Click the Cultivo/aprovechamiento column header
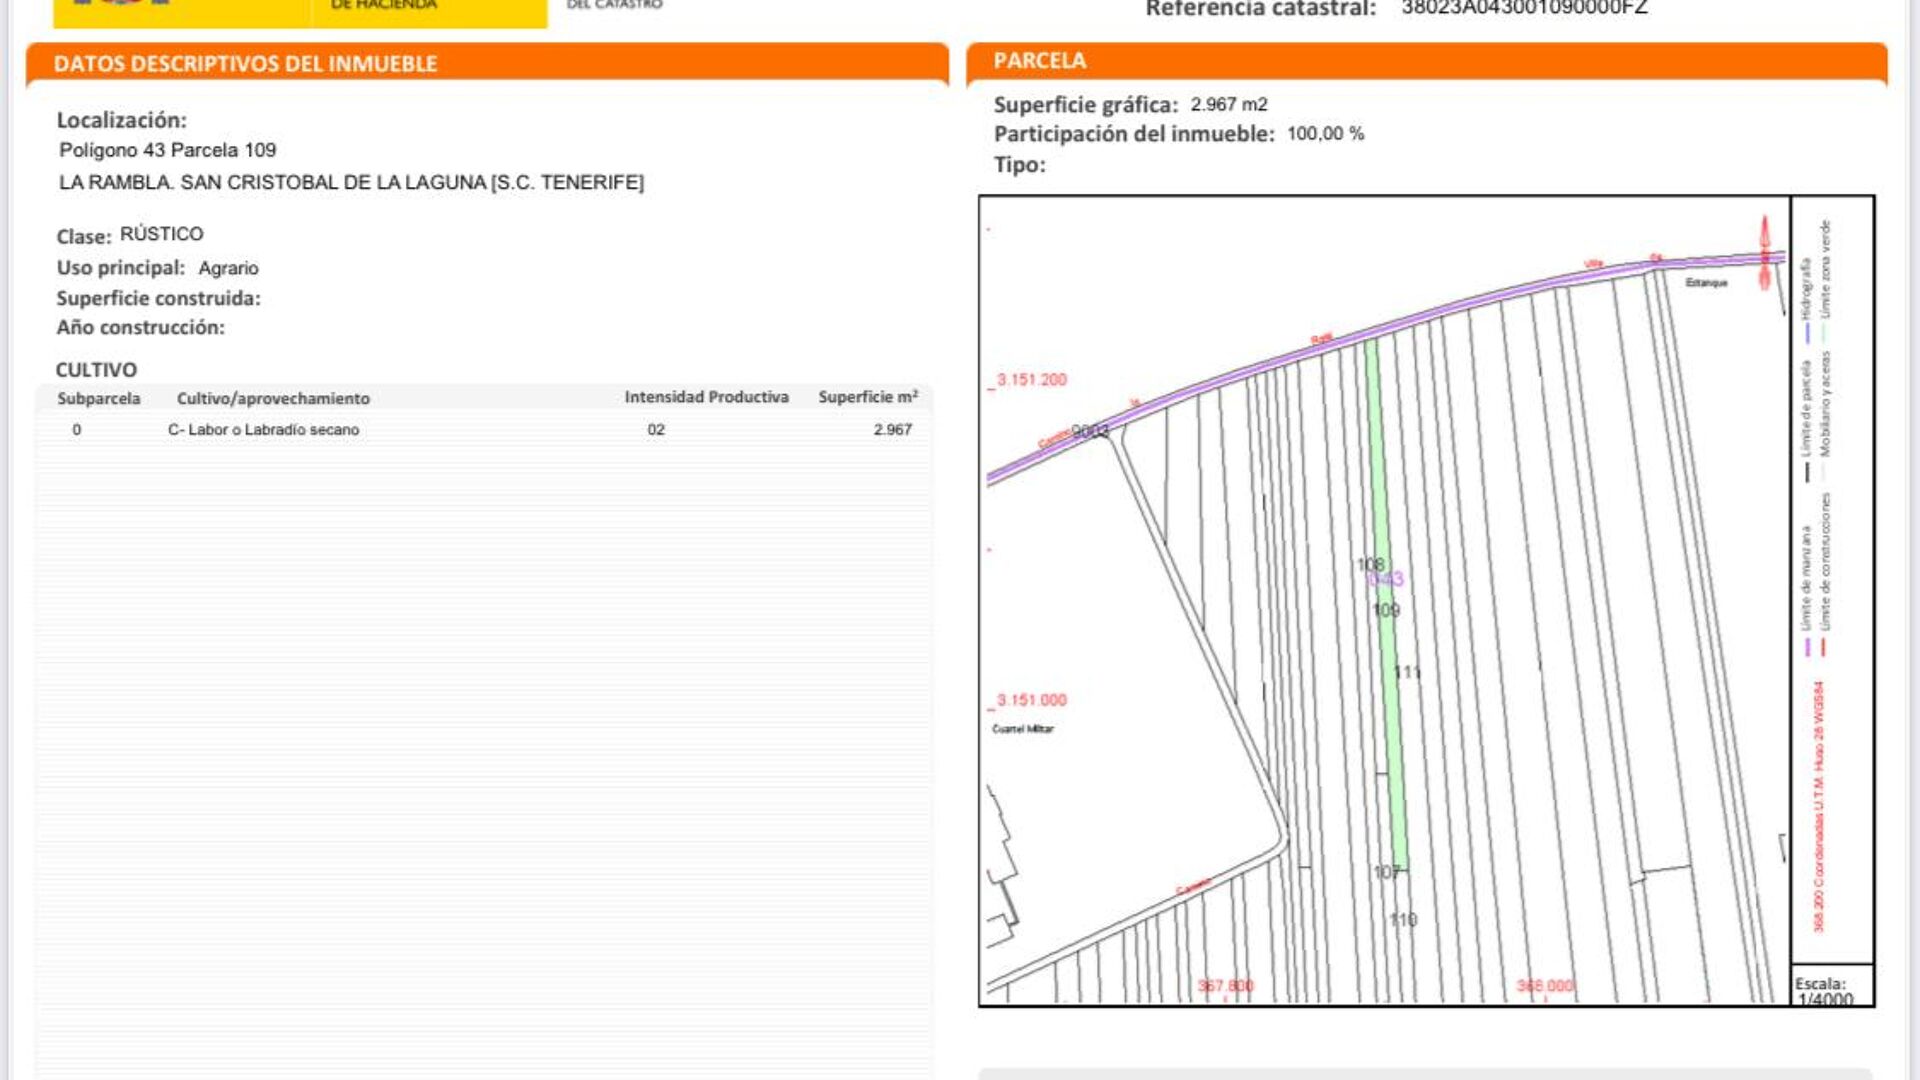Screen dimensions: 1920x1080 click(x=273, y=398)
